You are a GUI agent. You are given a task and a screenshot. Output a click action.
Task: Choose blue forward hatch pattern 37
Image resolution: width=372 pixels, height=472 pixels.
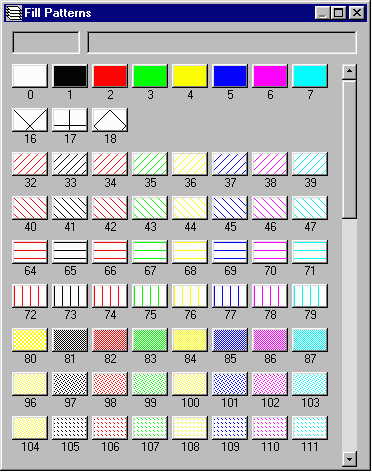pos(230,164)
